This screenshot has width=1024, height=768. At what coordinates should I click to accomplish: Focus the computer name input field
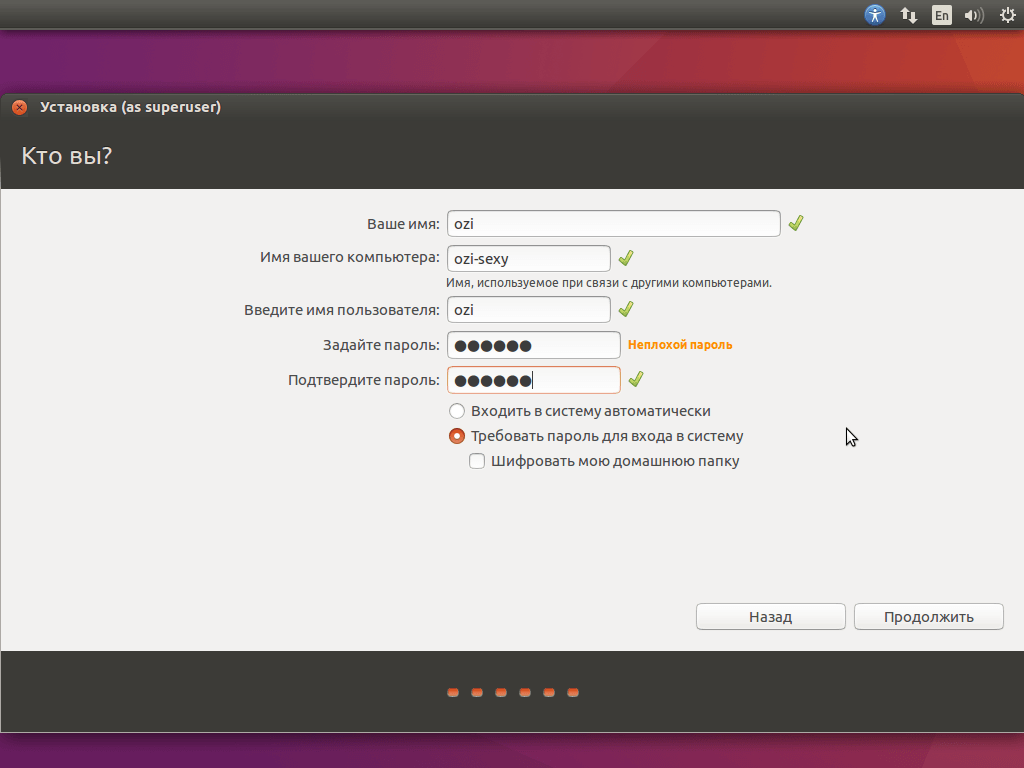pyautogui.click(x=528, y=259)
